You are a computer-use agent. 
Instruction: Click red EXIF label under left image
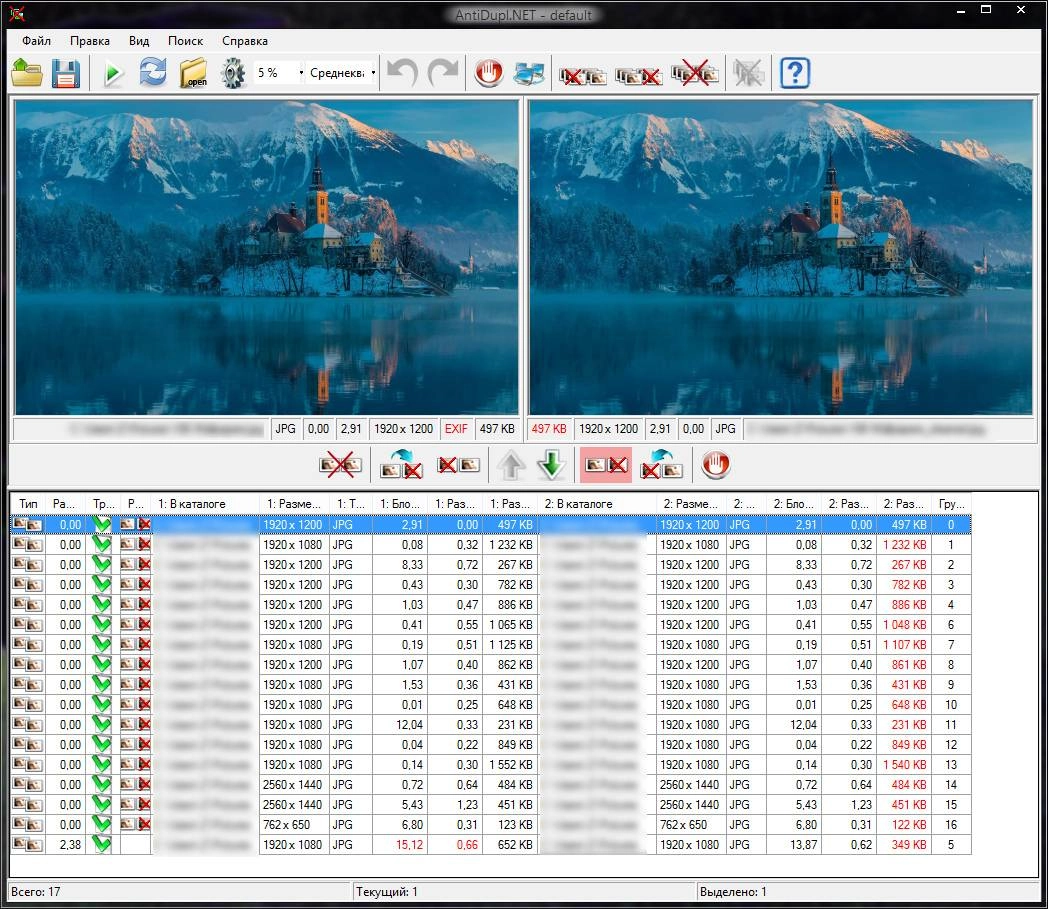[x=456, y=429]
